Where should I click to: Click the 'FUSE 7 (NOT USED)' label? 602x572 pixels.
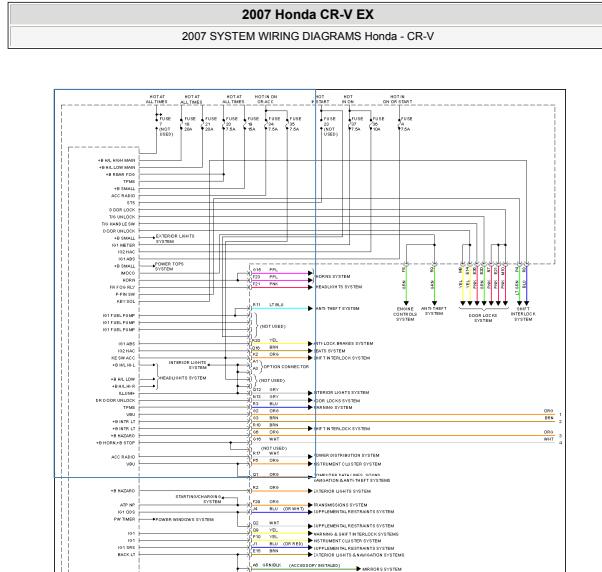[x=166, y=126]
